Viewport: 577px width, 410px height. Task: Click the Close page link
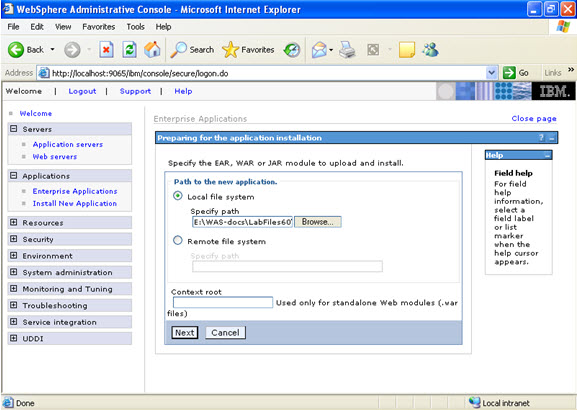534,119
